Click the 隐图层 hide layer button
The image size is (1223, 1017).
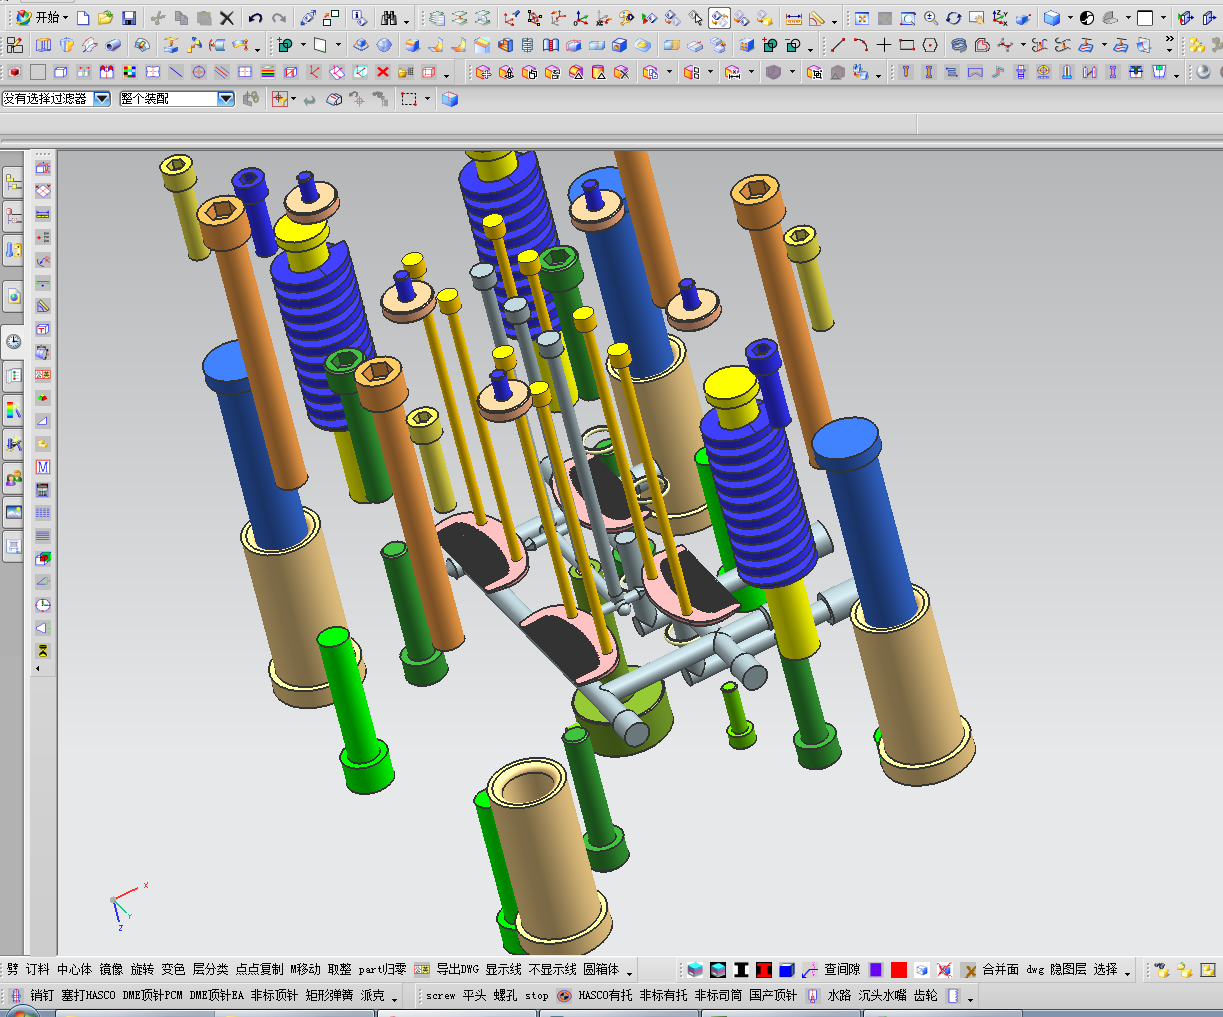coord(1068,969)
